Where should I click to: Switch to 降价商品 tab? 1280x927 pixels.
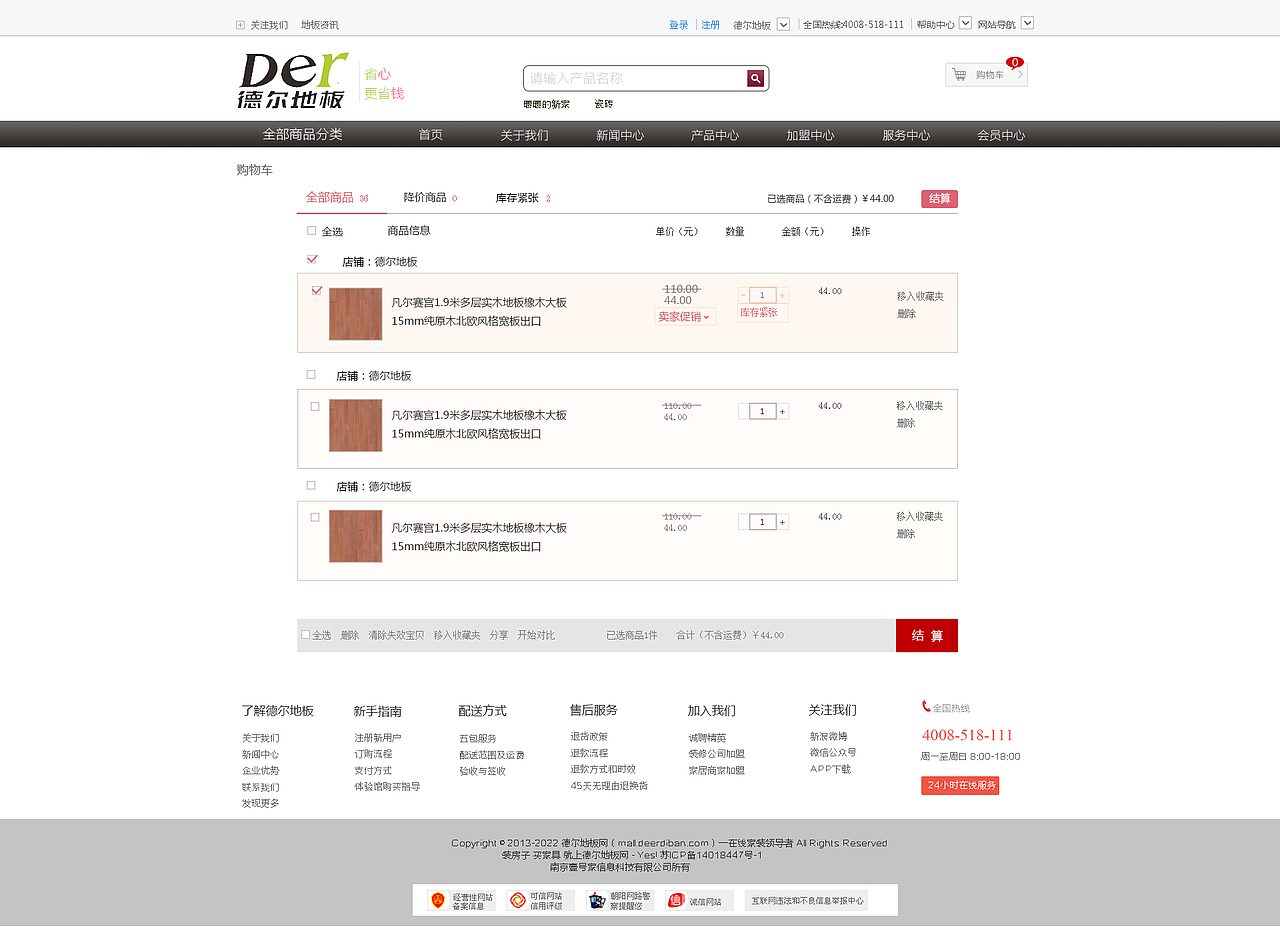coord(431,198)
